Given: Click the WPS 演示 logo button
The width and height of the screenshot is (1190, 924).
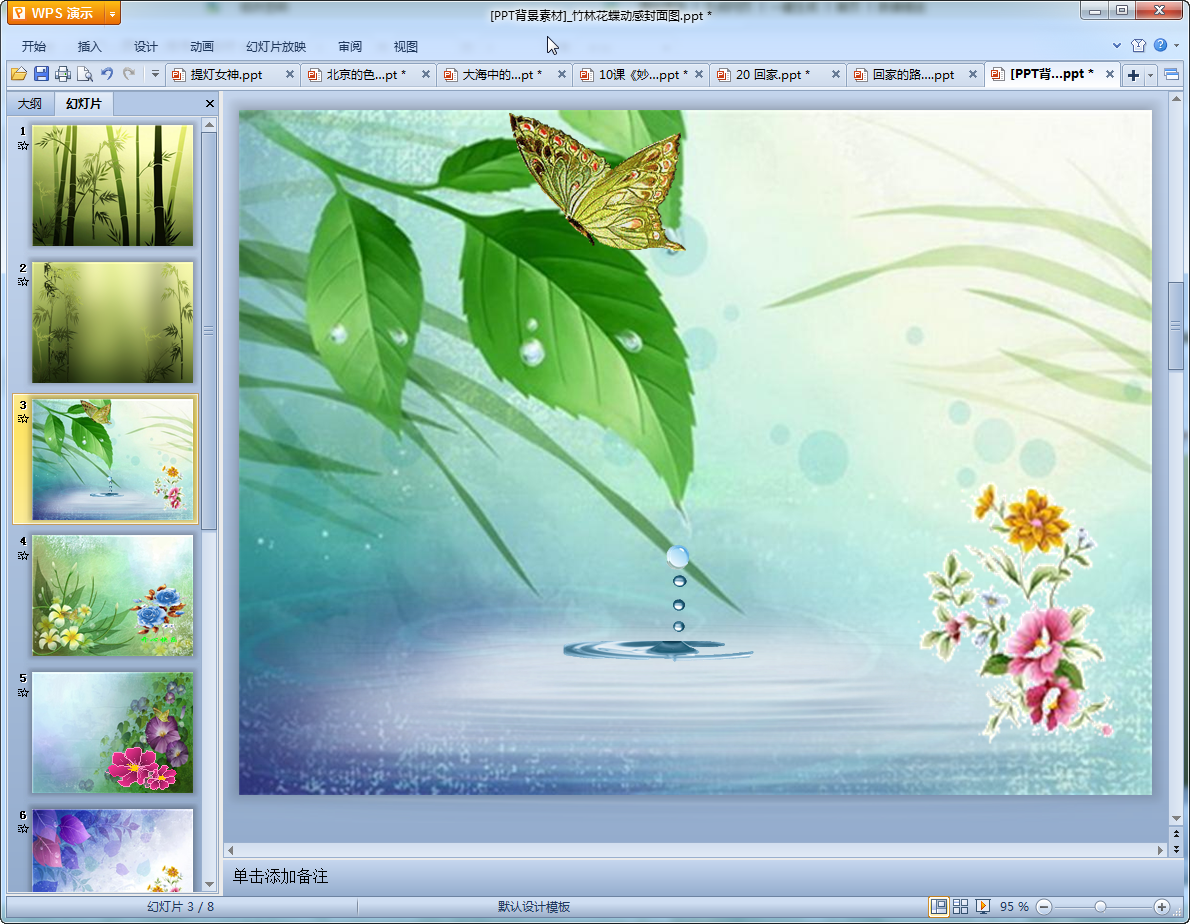Looking at the screenshot, I should [55, 14].
